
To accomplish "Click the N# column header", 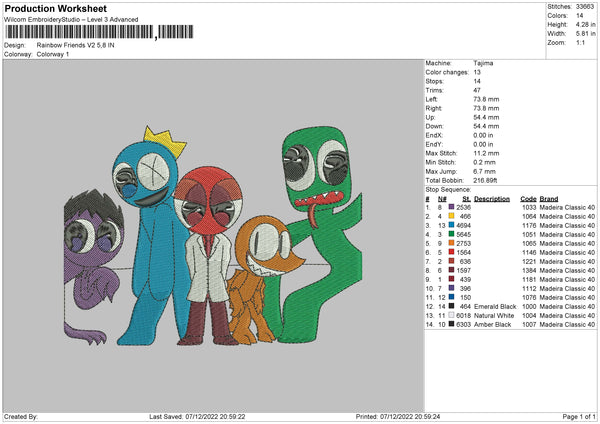I will (443, 197).
